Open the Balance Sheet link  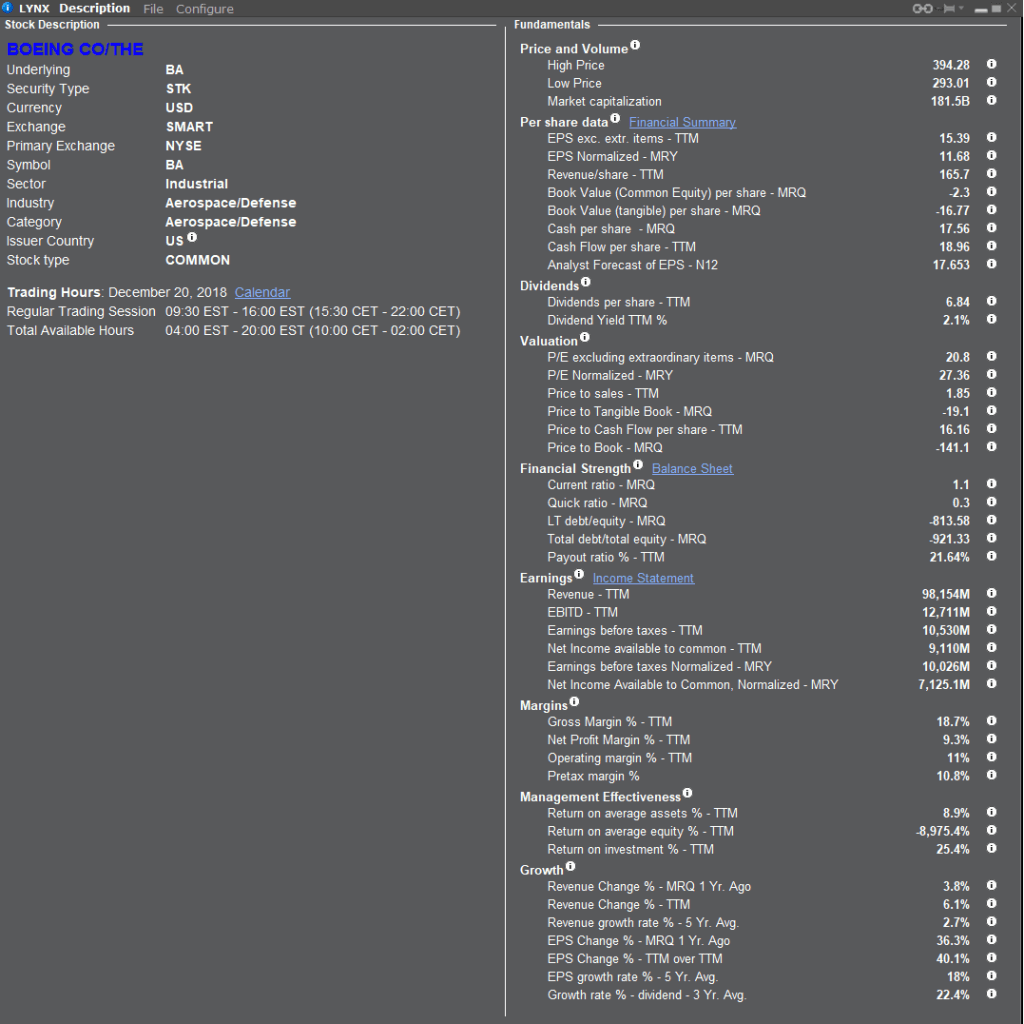point(692,468)
